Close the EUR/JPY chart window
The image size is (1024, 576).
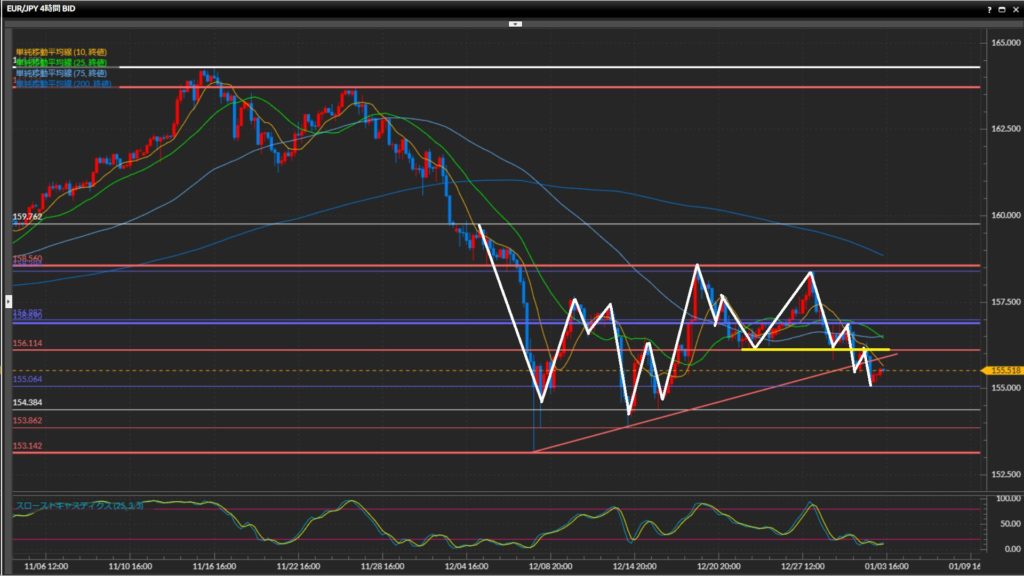pyautogui.click(x=1014, y=9)
